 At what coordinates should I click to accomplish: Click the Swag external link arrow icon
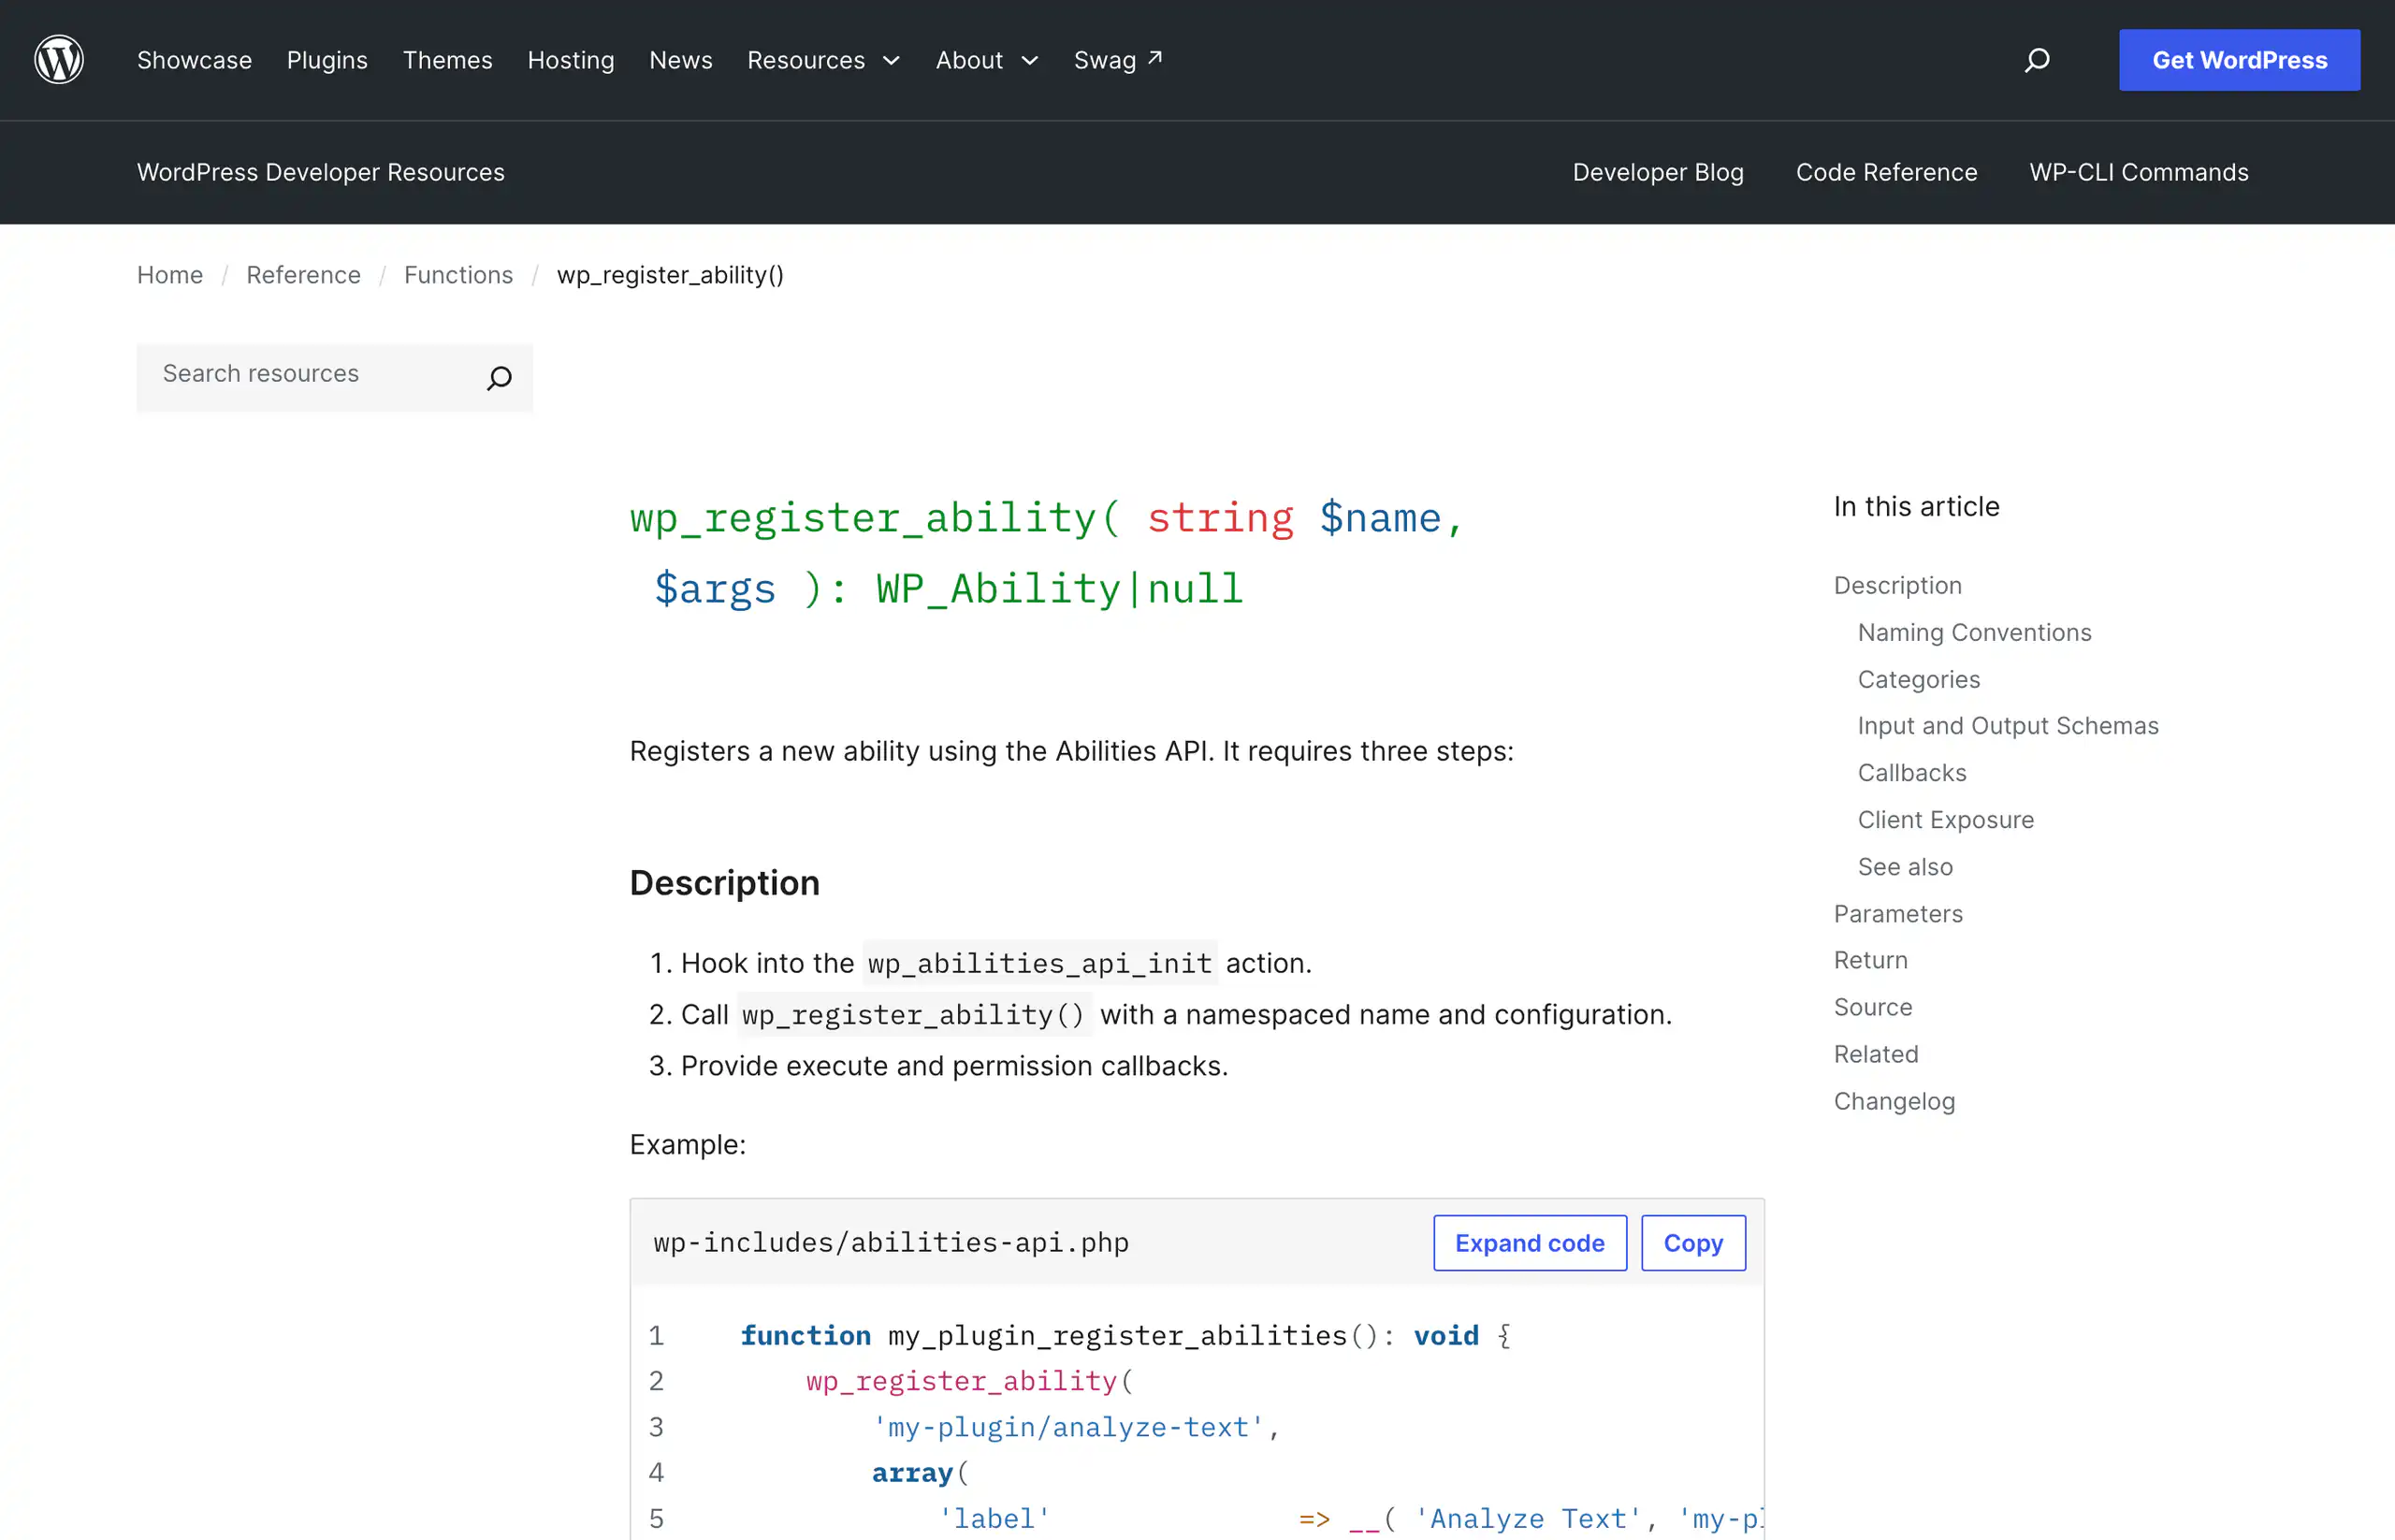pyautogui.click(x=1155, y=58)
